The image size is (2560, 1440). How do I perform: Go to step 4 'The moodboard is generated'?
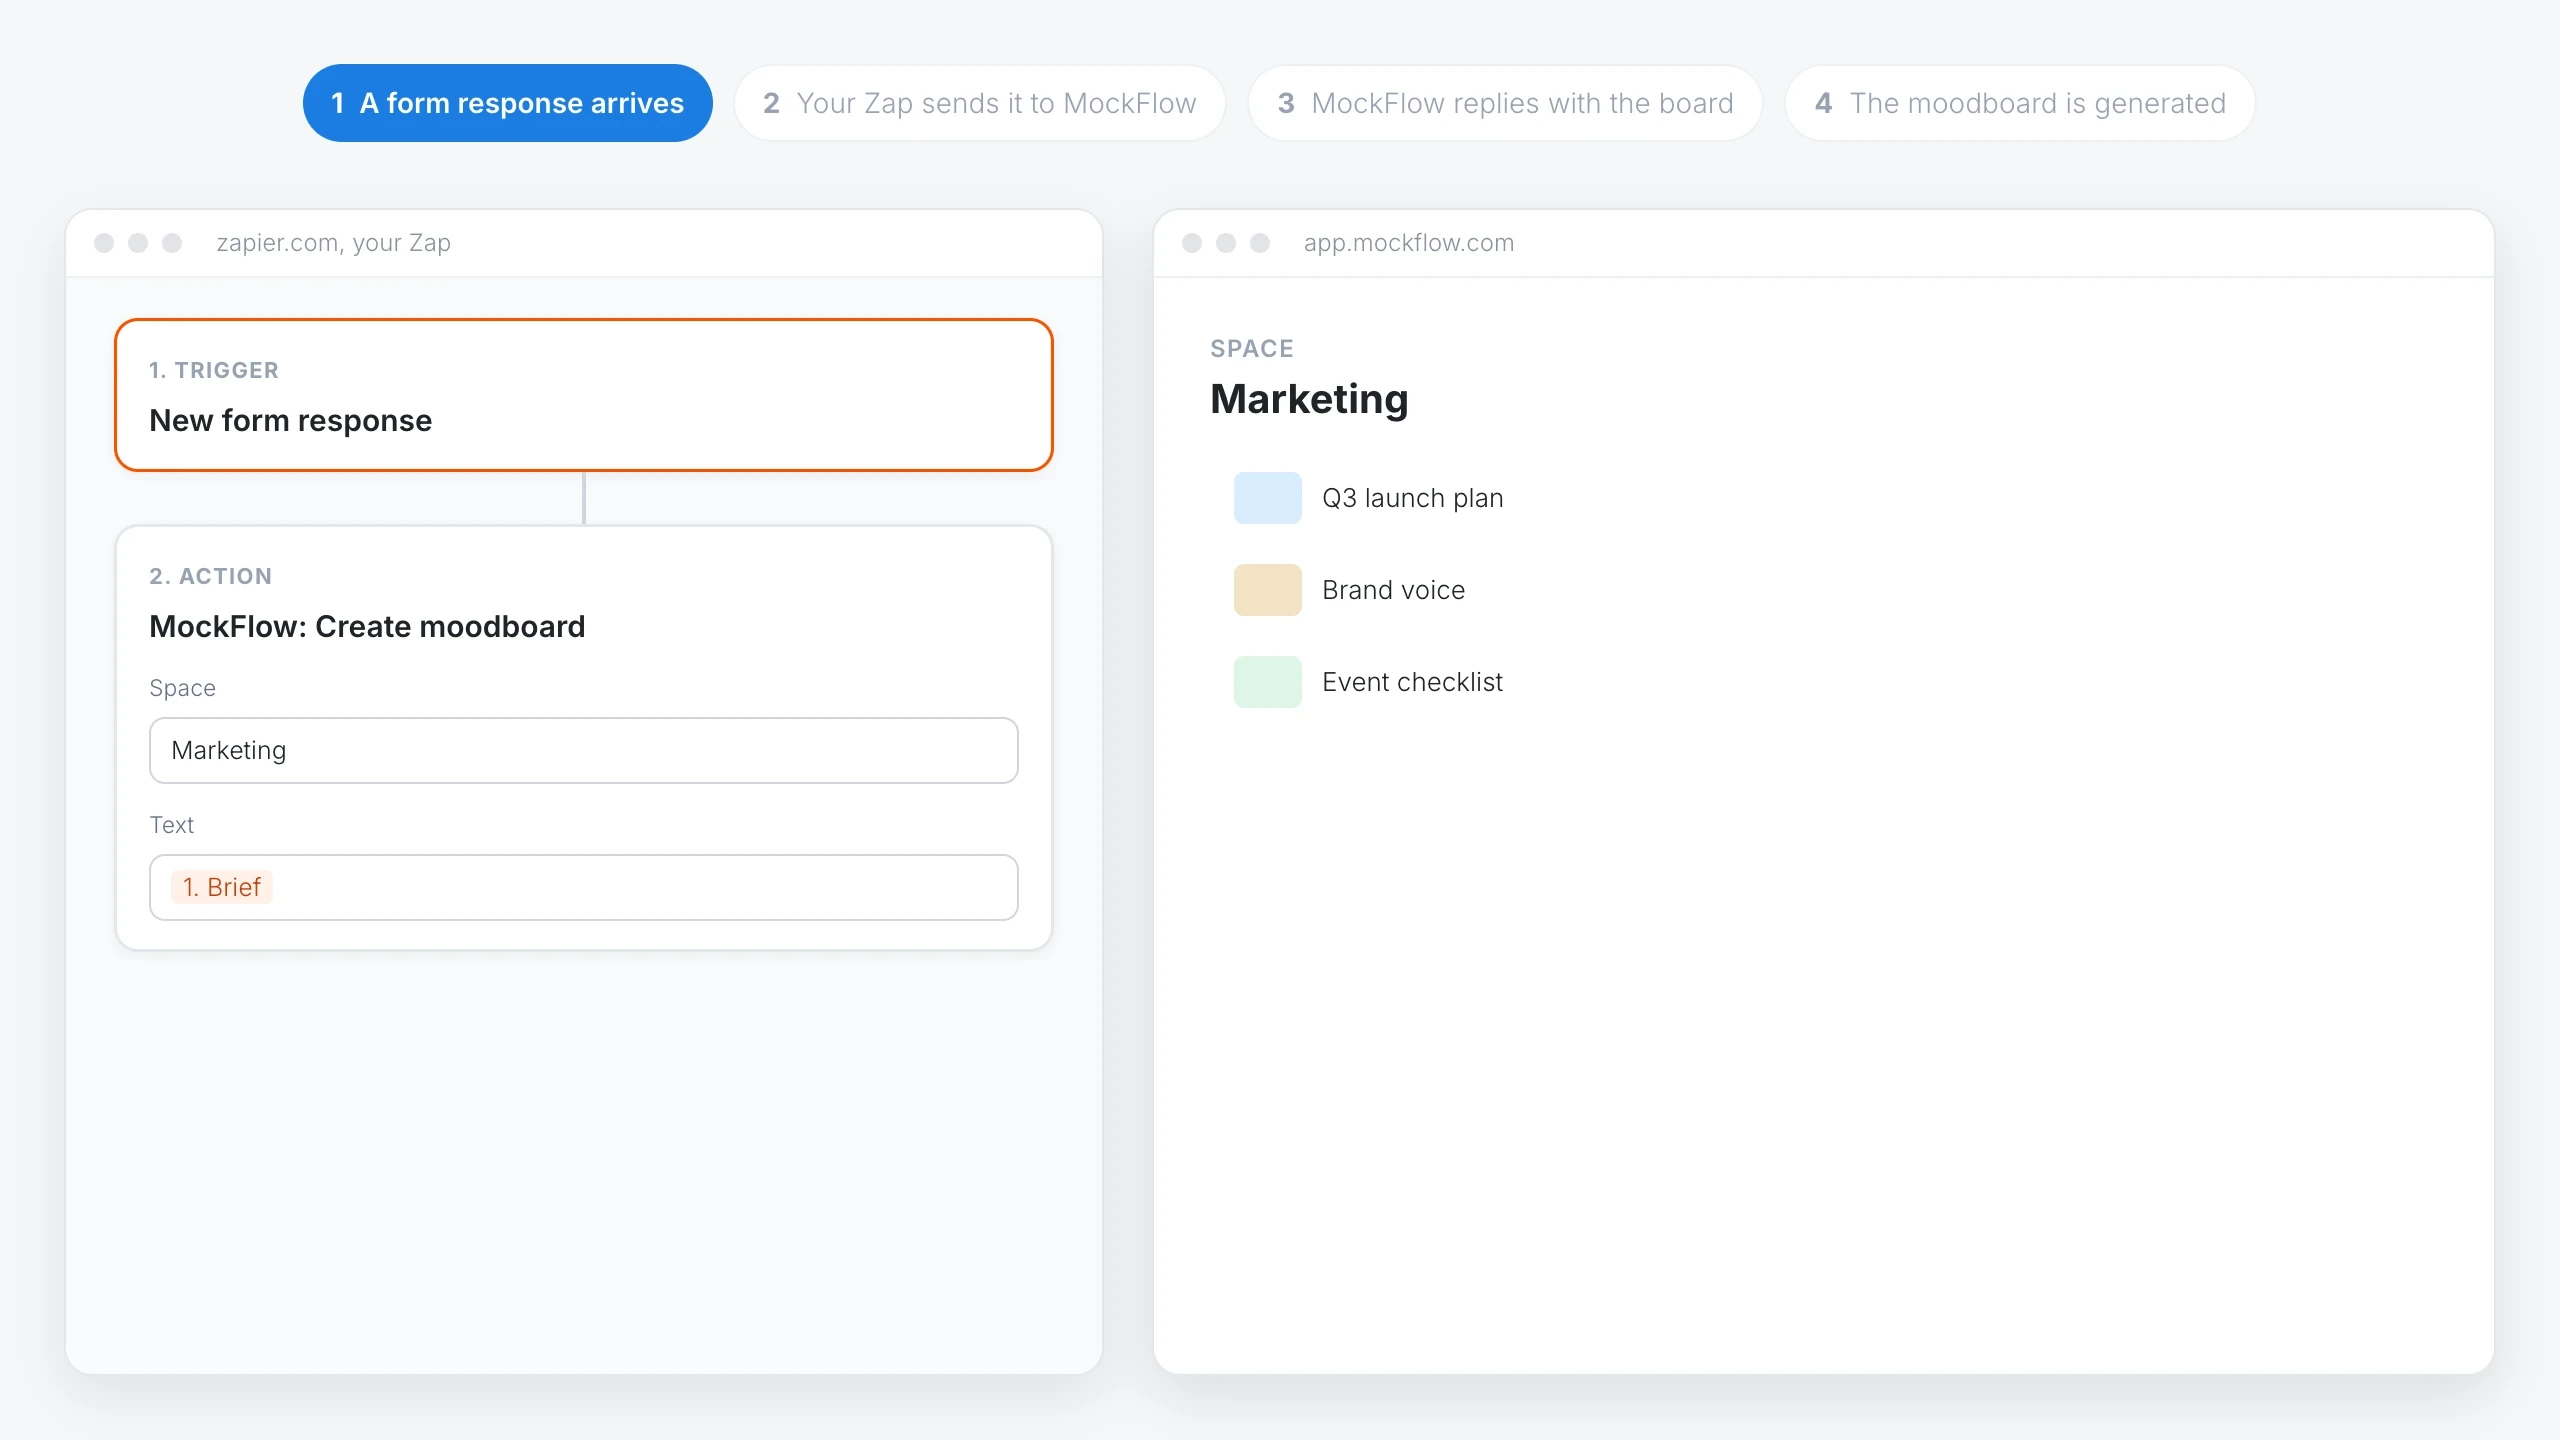pos(2020,103)
